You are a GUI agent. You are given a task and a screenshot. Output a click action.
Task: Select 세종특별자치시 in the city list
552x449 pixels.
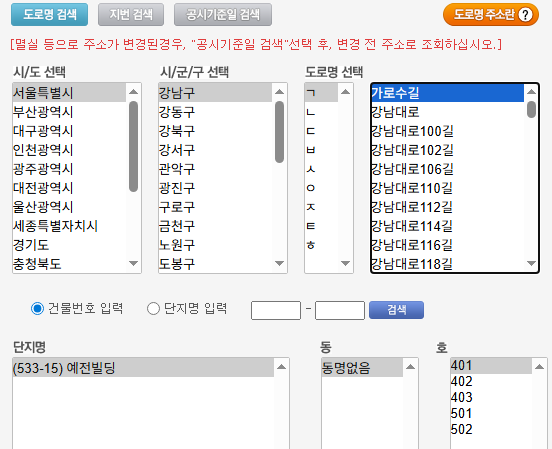coord(69,226)
